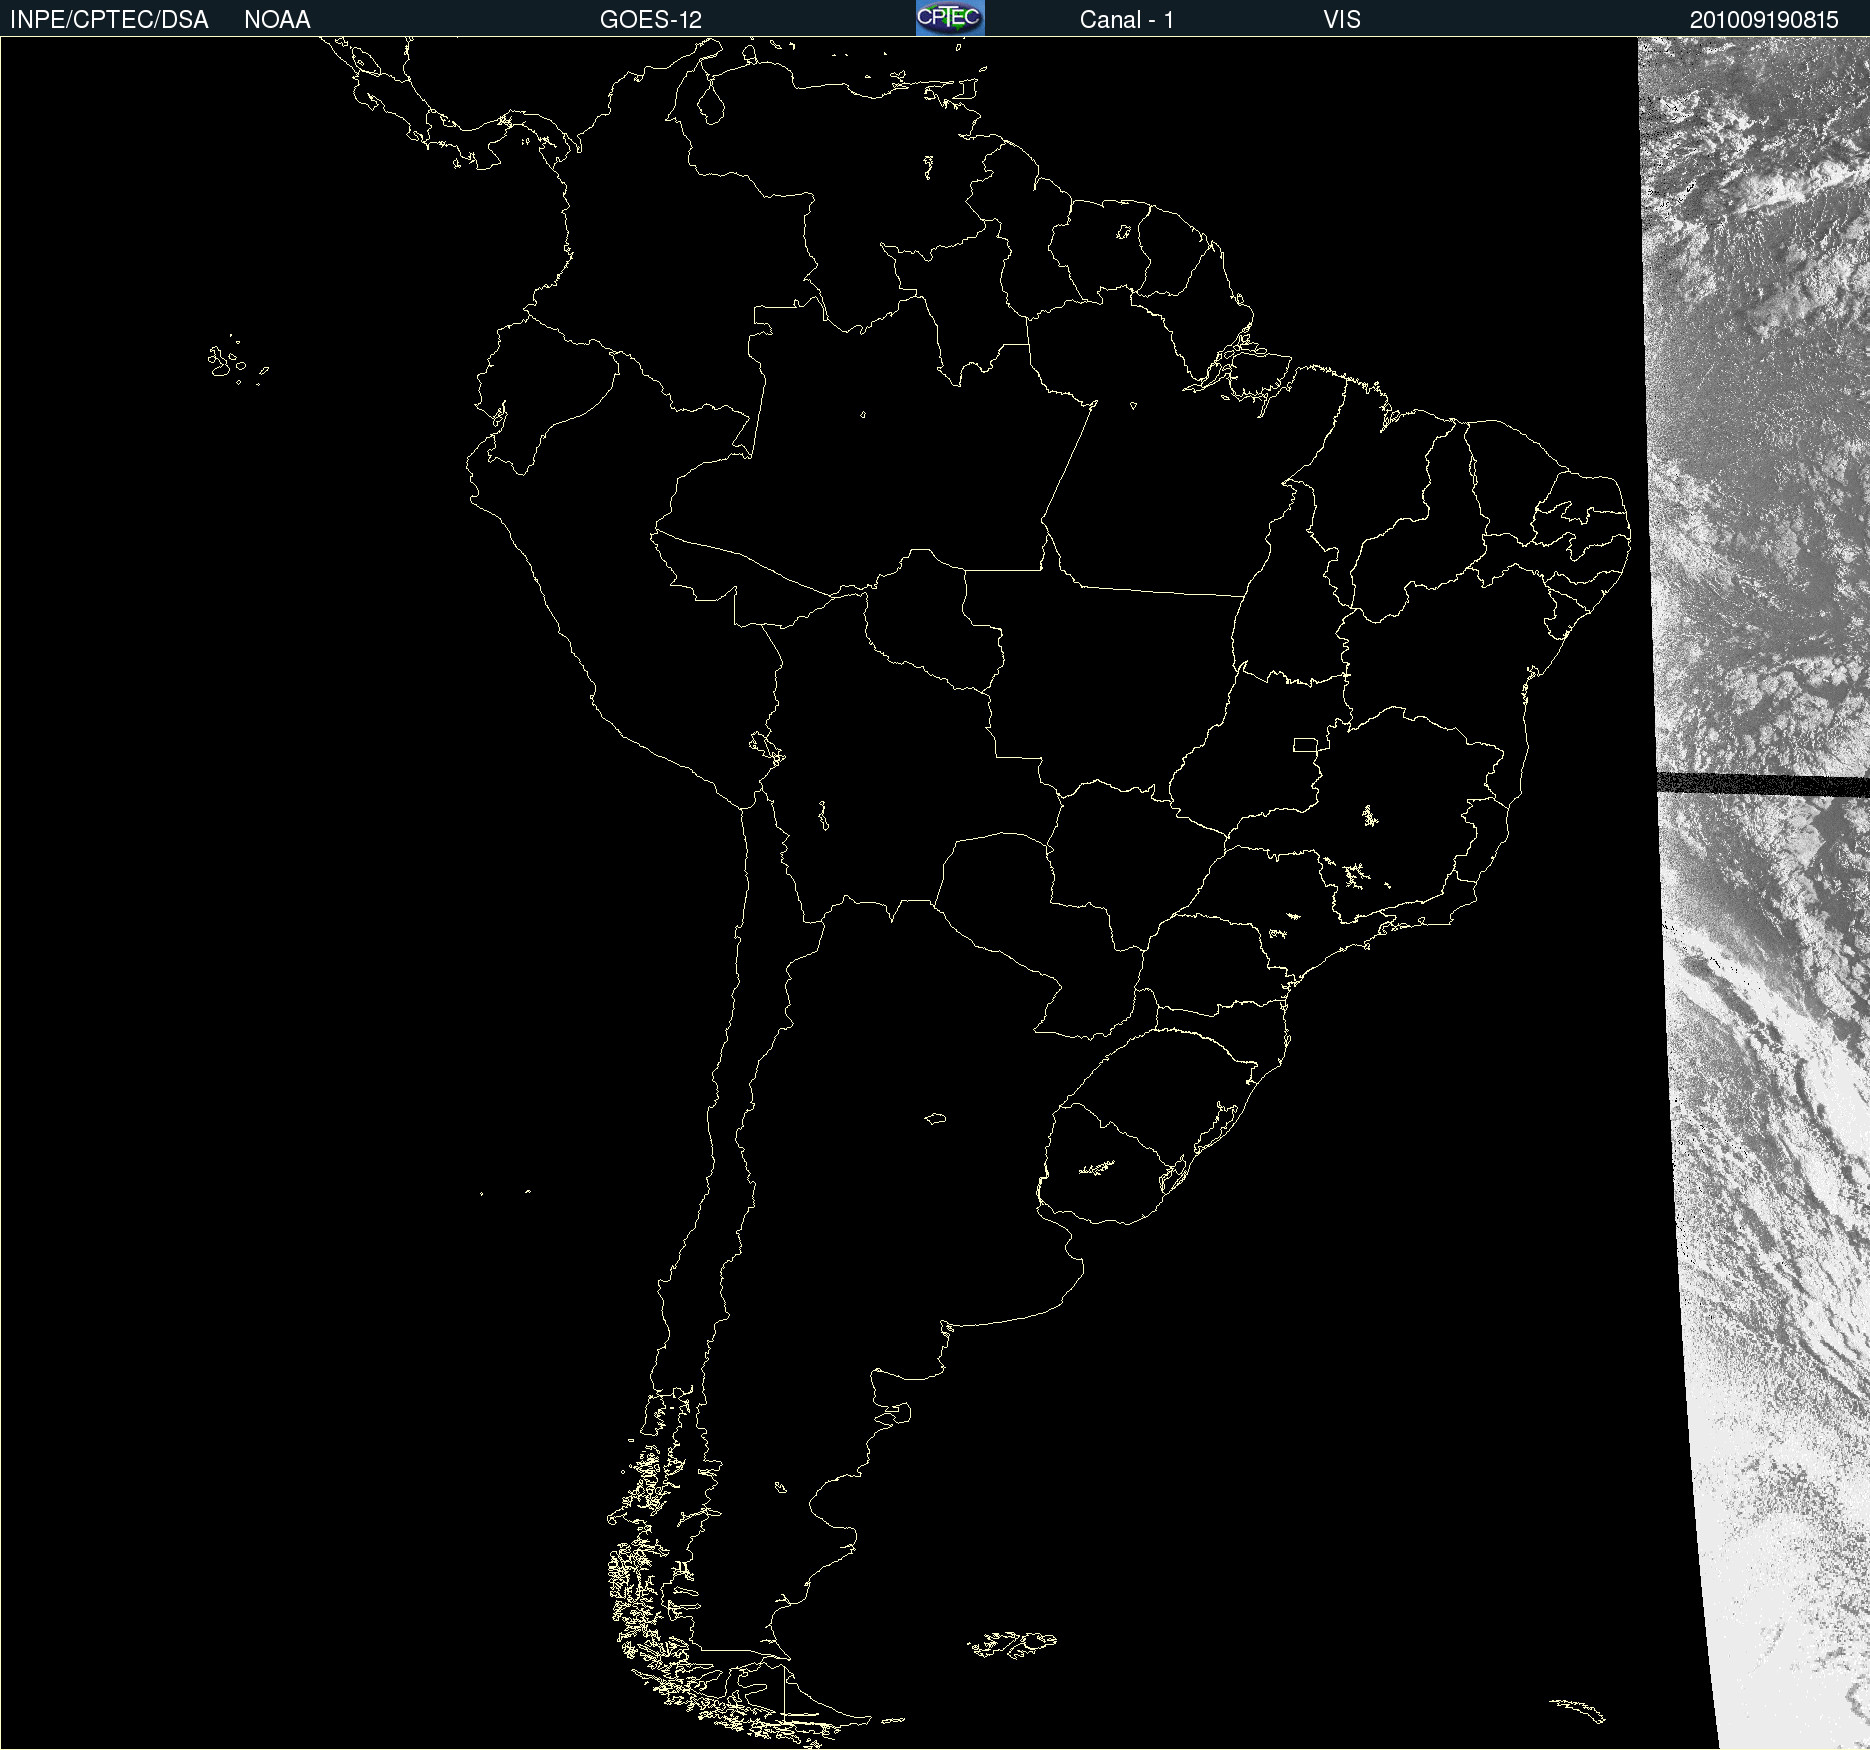Click the 201009190815 timestamp
Image resolution: width=1870 pixels, height=1750 pixels.
[x=1764, y=20]
